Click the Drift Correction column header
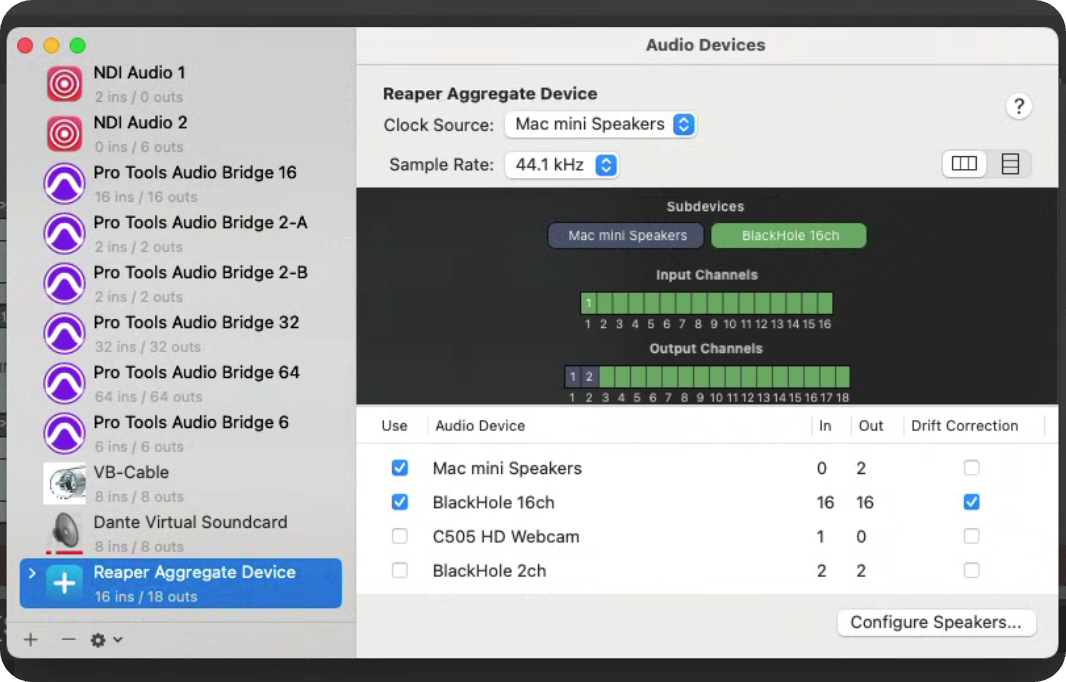This screenshot has width=1066, height=682. tap(965, 426)
